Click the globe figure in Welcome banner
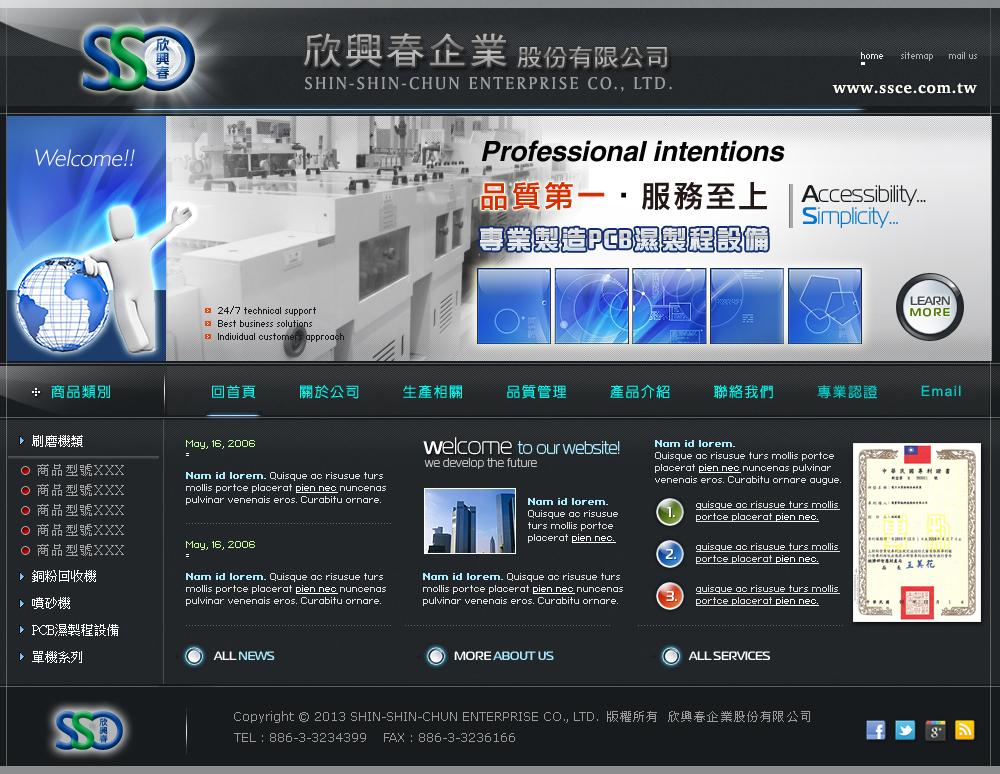Screen dimensions: 1000x774 [x=63, y=303]
